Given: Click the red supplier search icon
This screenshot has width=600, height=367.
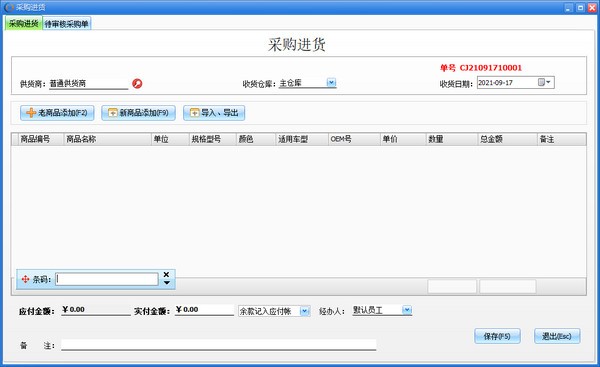Looking at the screenshot, I should click(x=137, y=83).
